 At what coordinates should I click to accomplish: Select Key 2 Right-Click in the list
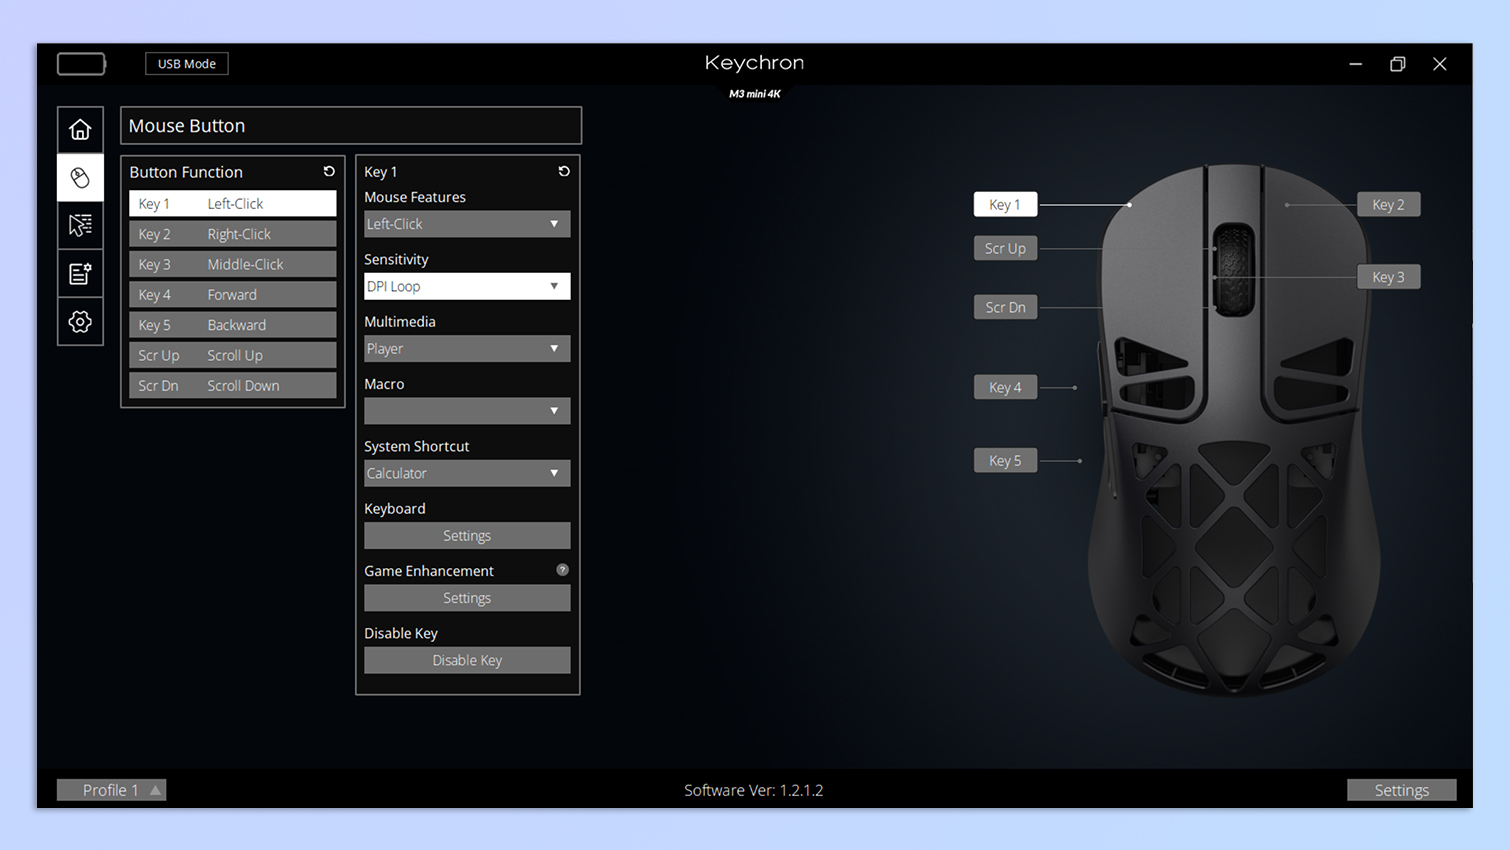point(232,234)
